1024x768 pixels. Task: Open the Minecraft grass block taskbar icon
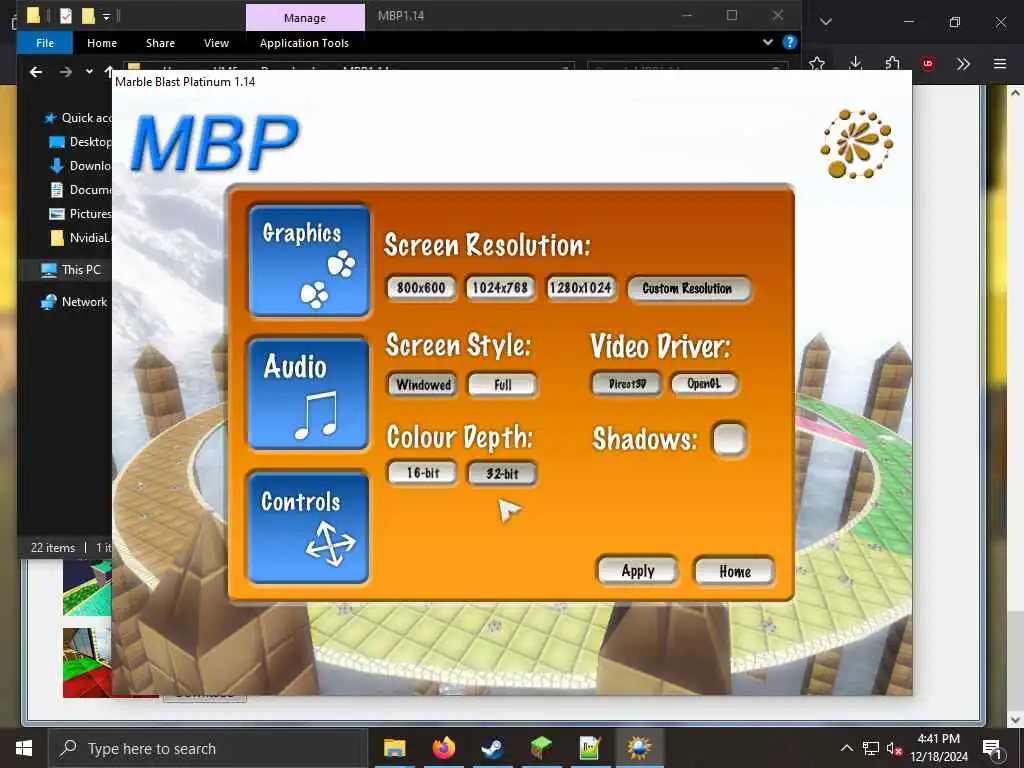pyautogui.click(x=541, y=748)
